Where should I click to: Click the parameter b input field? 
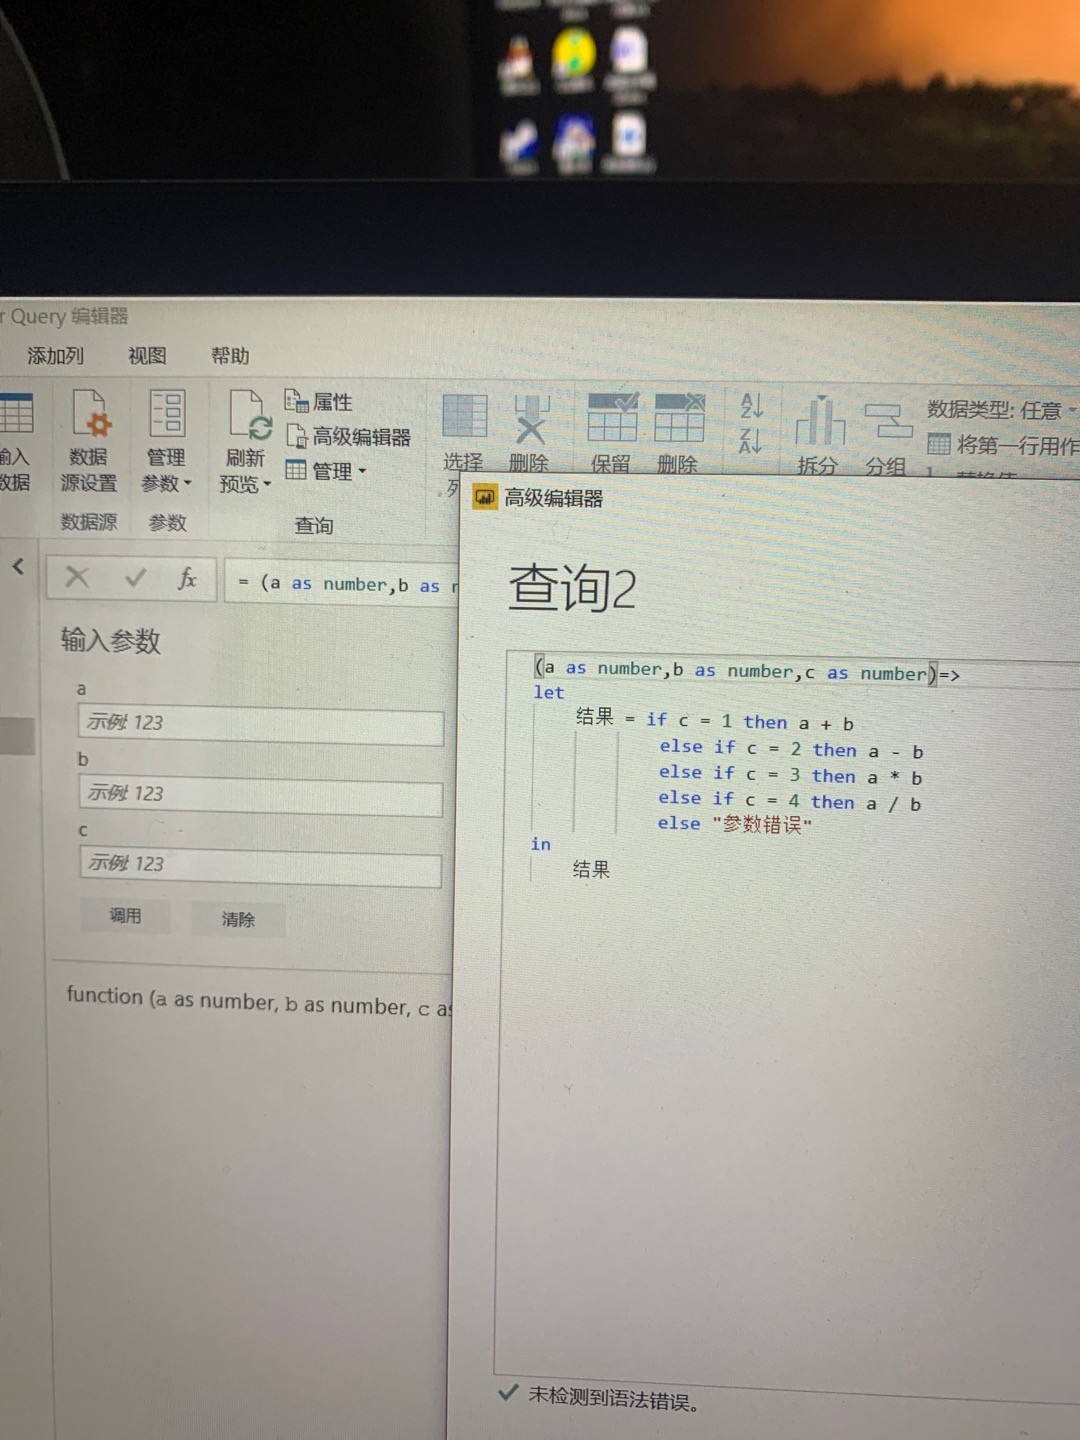tap(261, 797)
